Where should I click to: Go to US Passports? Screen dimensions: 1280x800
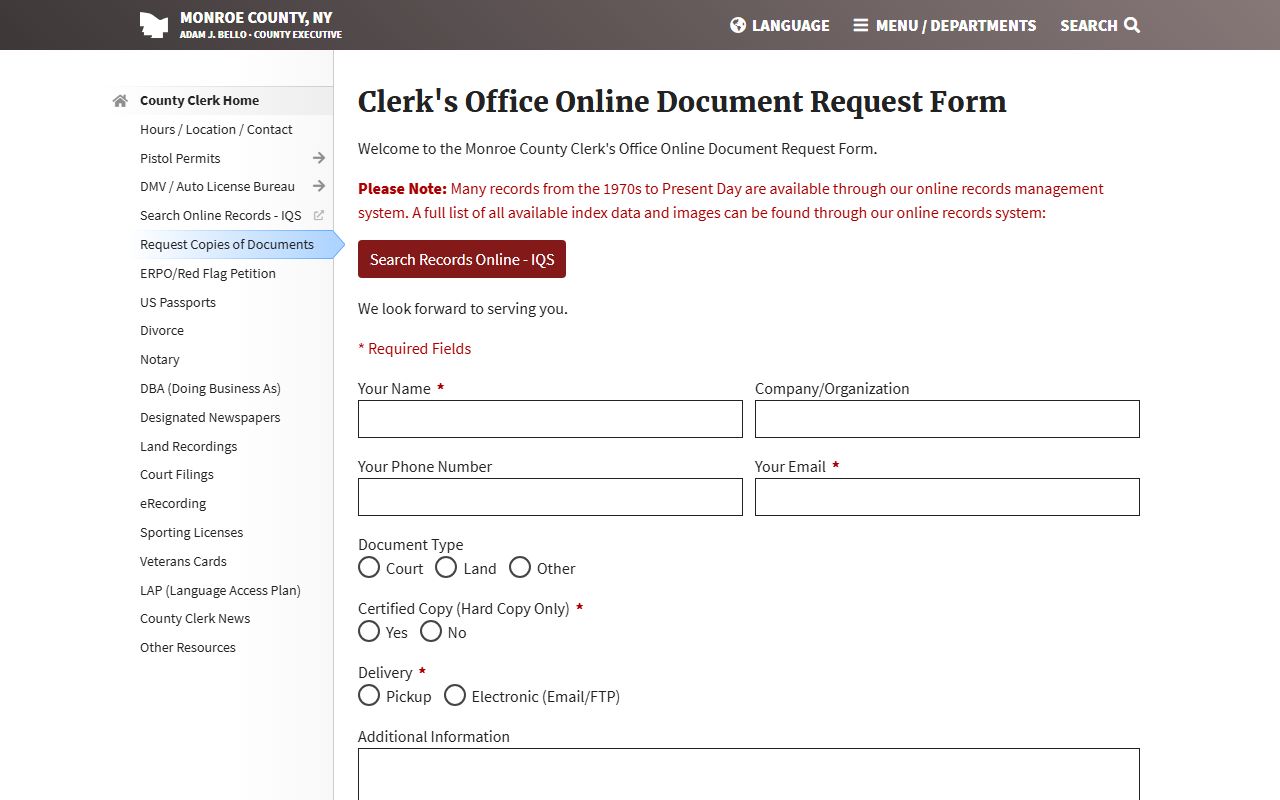point(178,302)
